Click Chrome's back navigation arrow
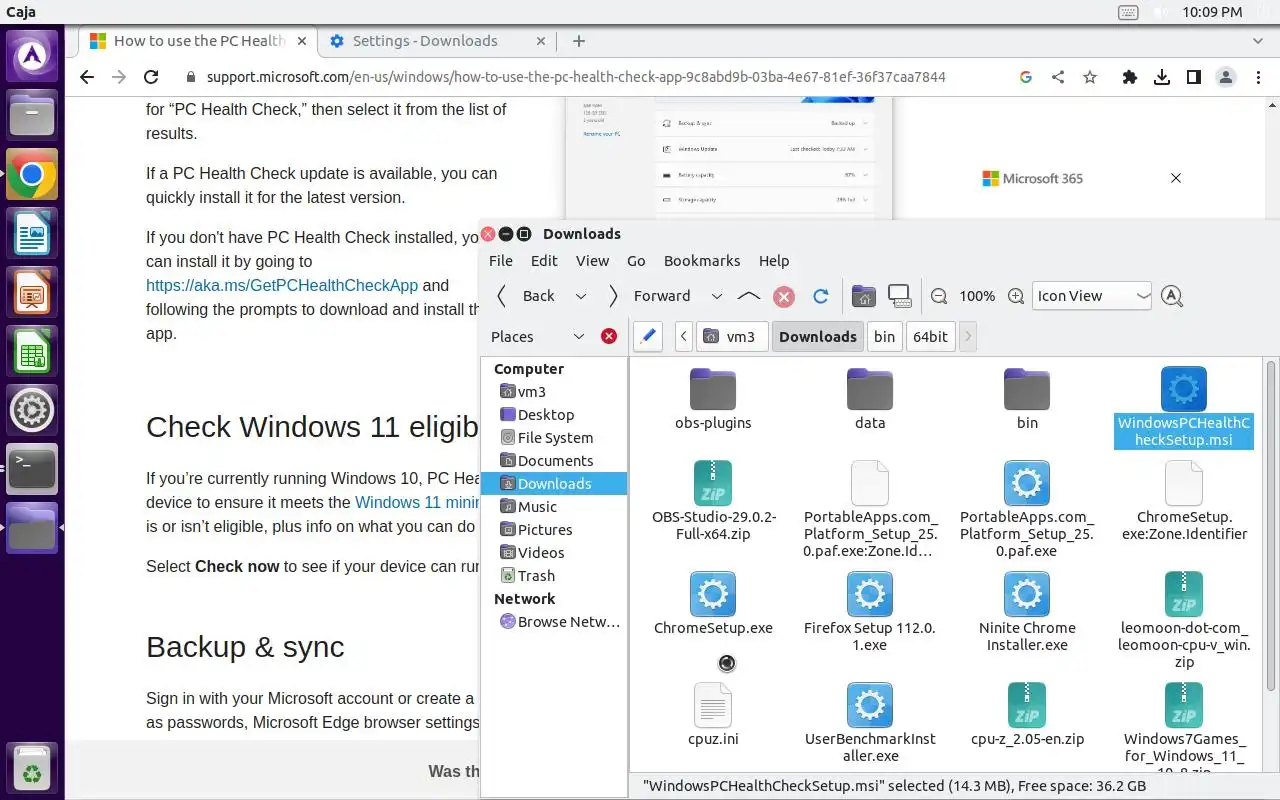Viewport: 1280px width, 800px height. pos(87,77)
